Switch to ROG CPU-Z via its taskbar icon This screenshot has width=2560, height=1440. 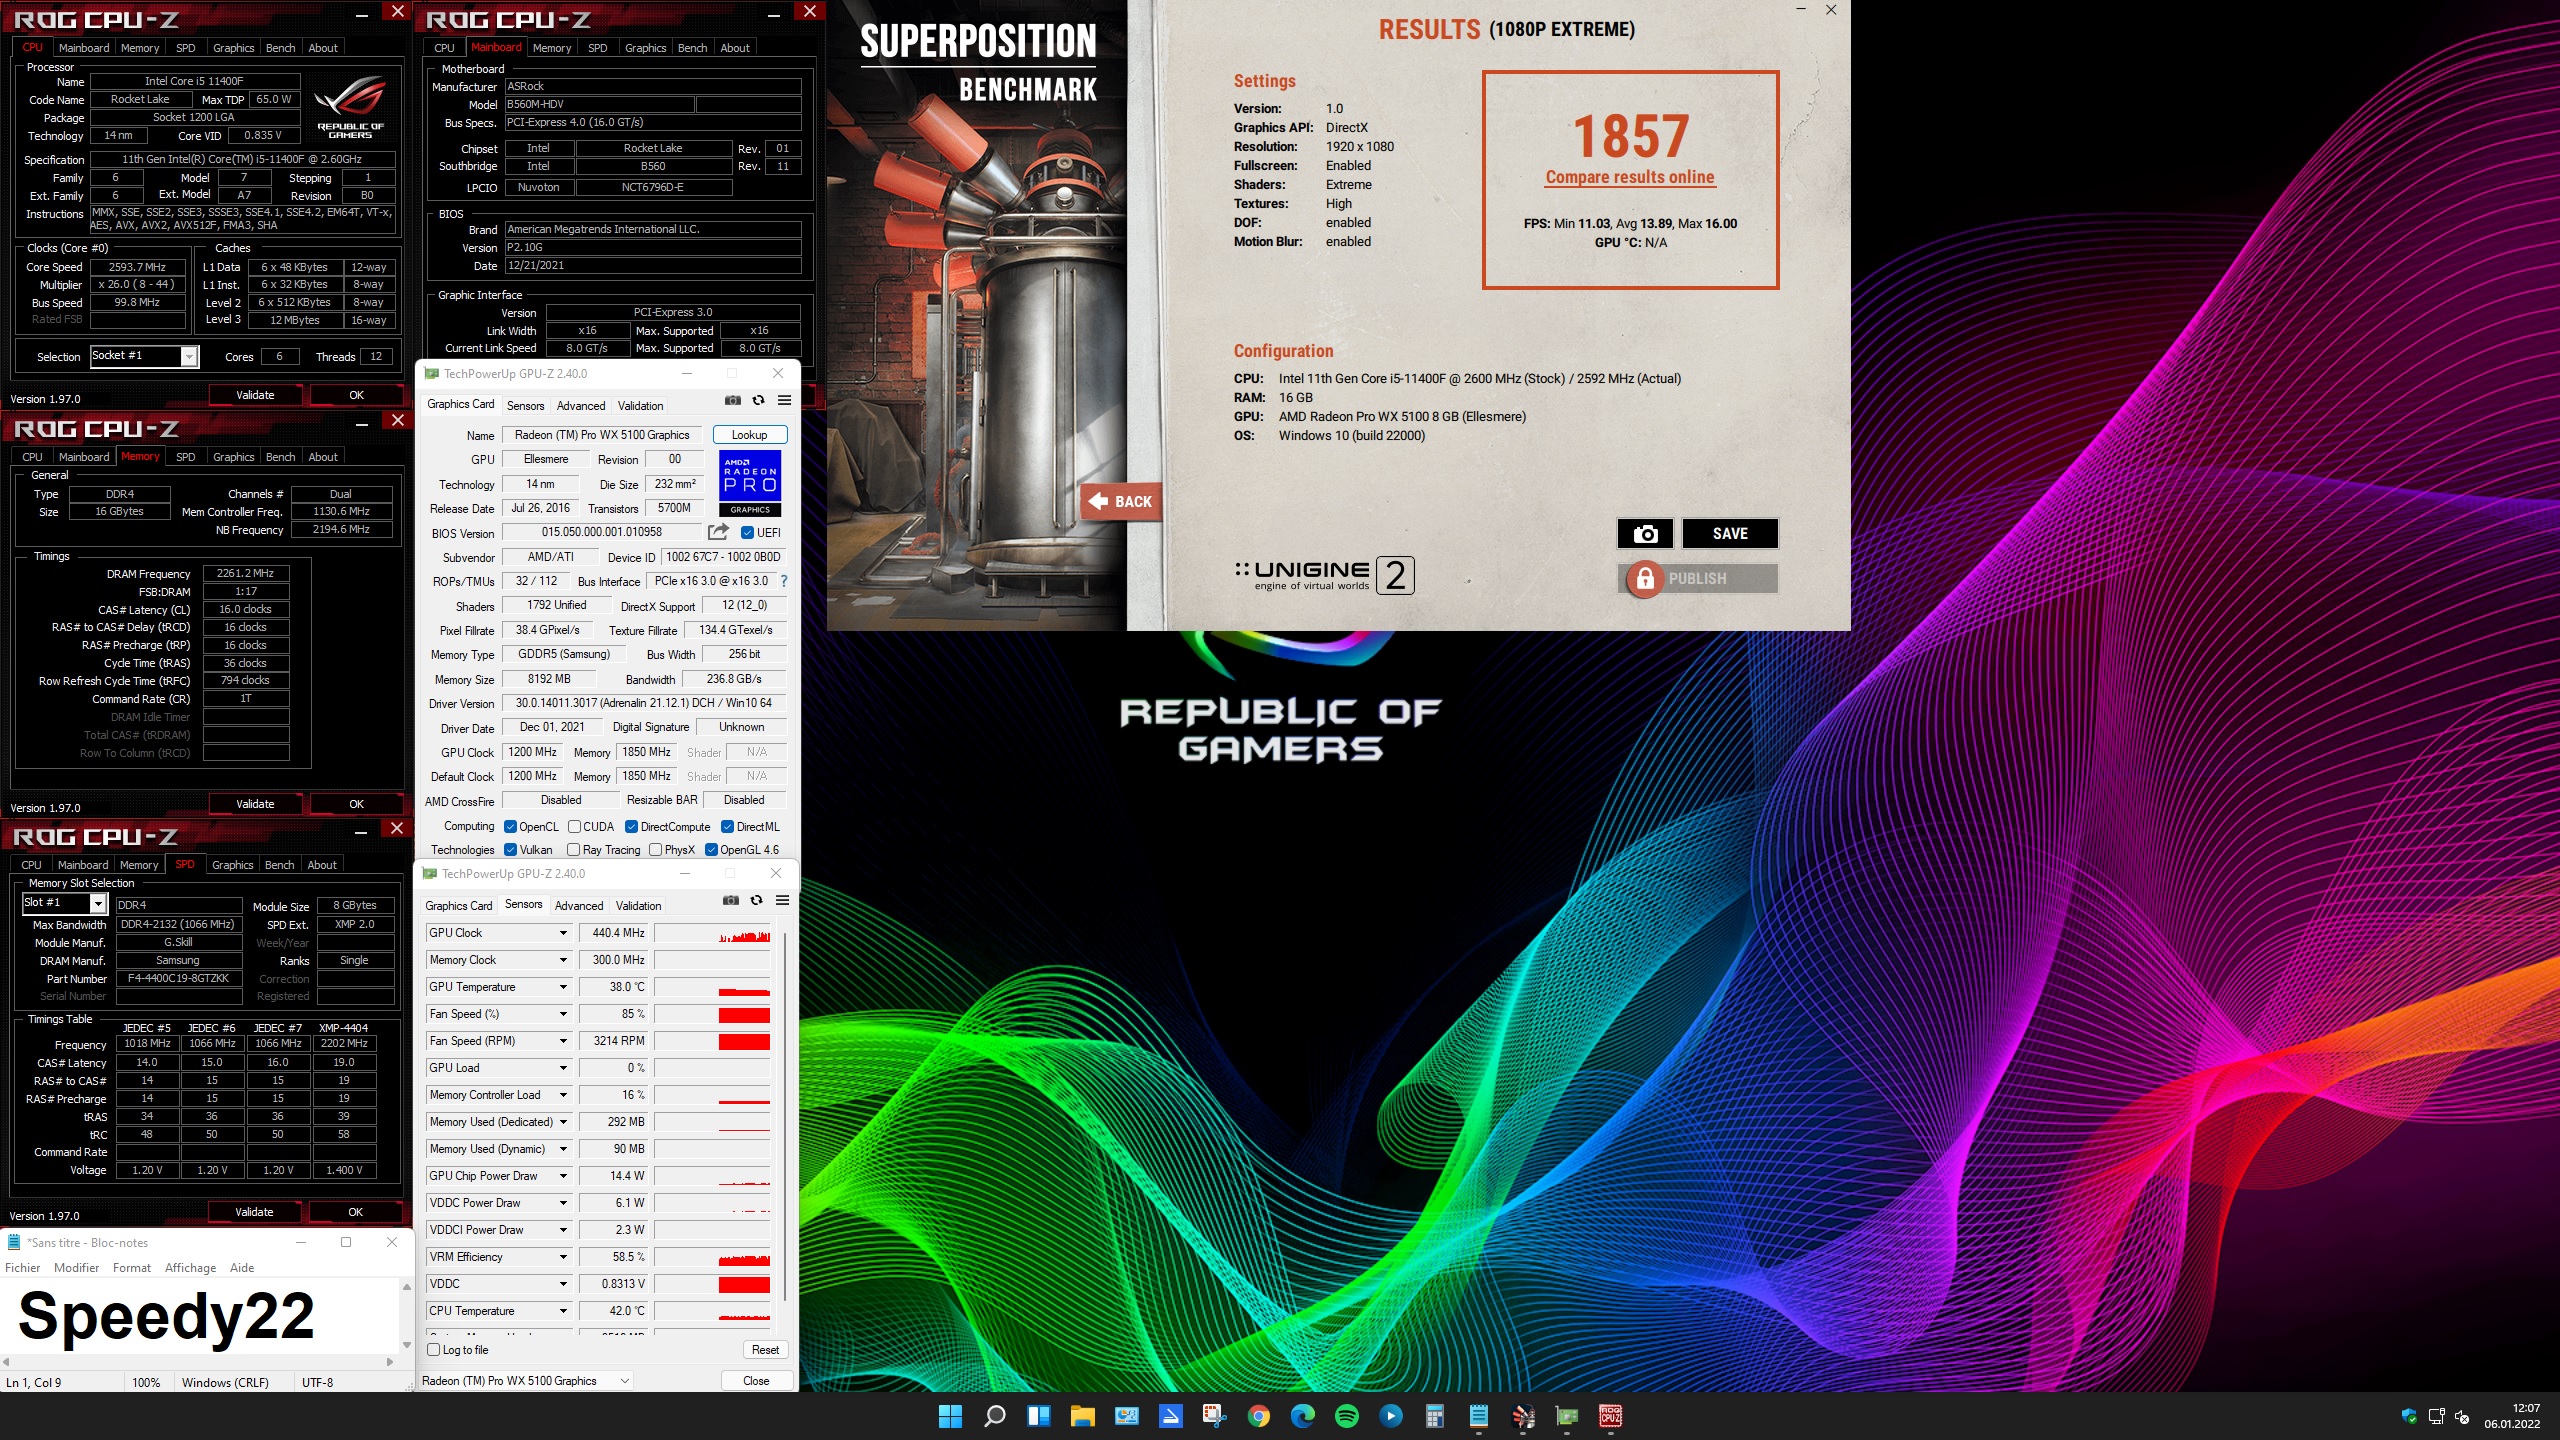click(x=1610, y=1416)
